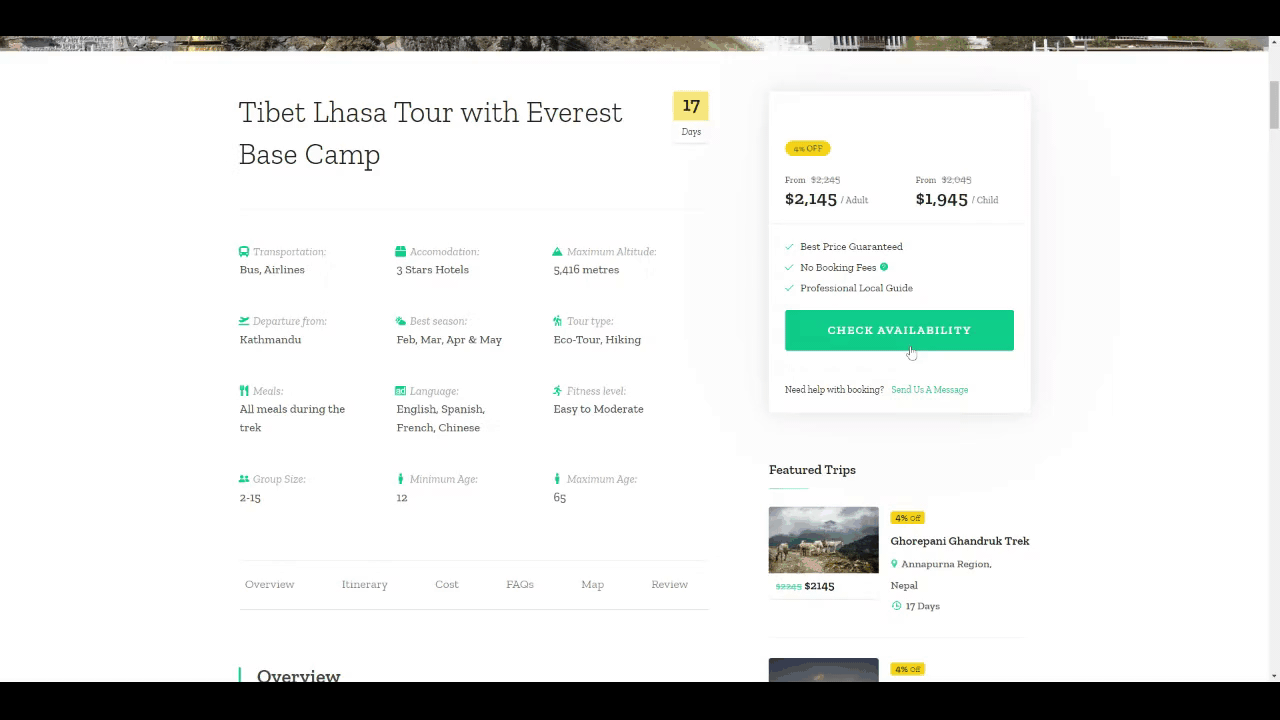Screen dimensions: 1280x720
Task: Click the plane Departure from icon
Action: tap(244, 321)
